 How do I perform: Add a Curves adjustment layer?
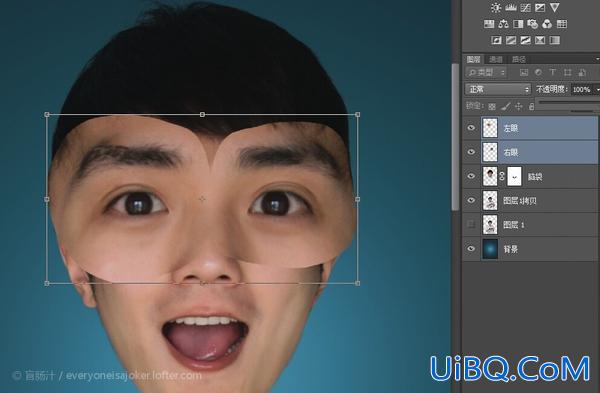pos(525,7)
